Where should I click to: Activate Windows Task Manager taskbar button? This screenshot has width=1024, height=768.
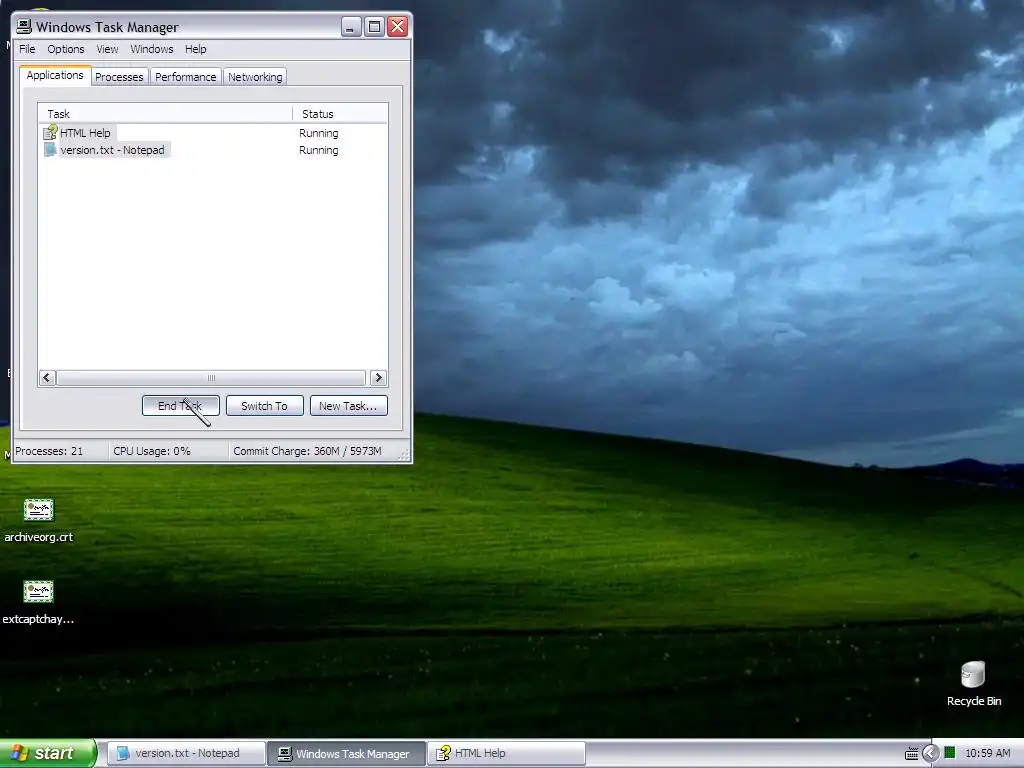coord(347,754)
